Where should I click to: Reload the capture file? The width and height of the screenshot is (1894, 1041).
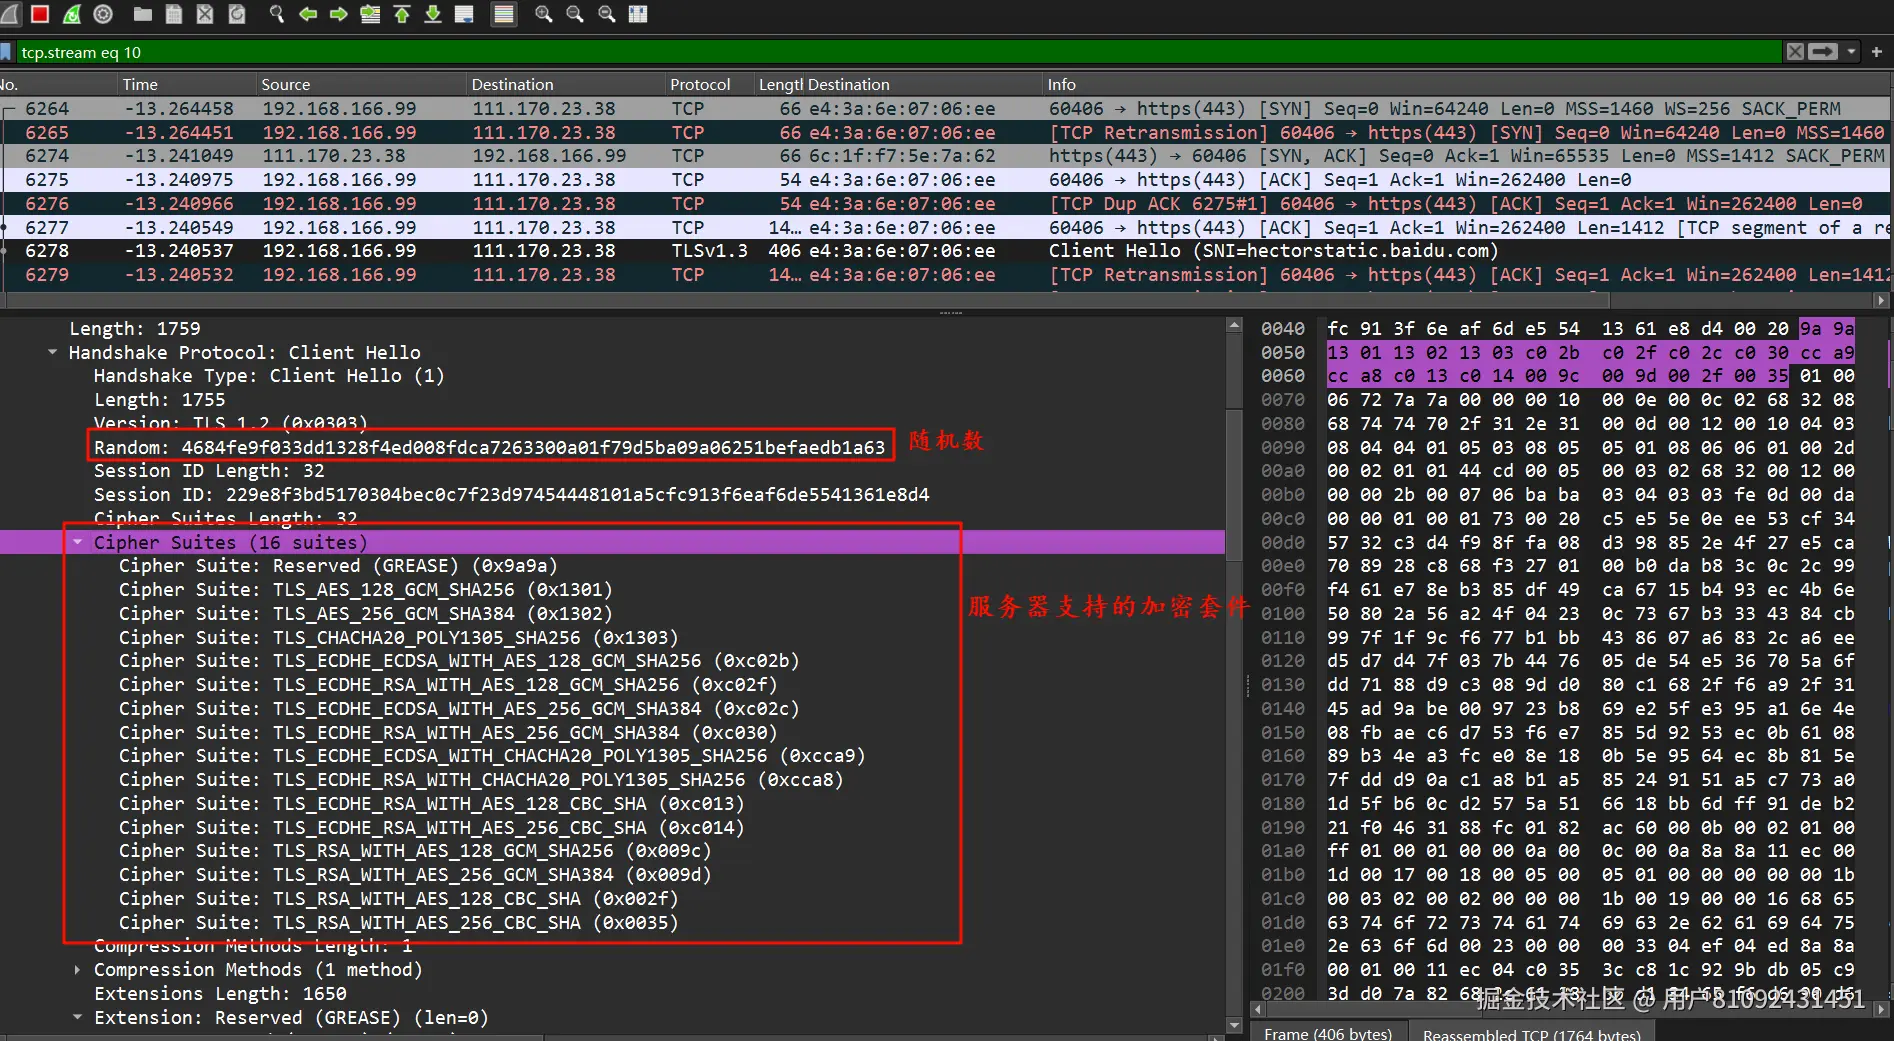(237, 14)
